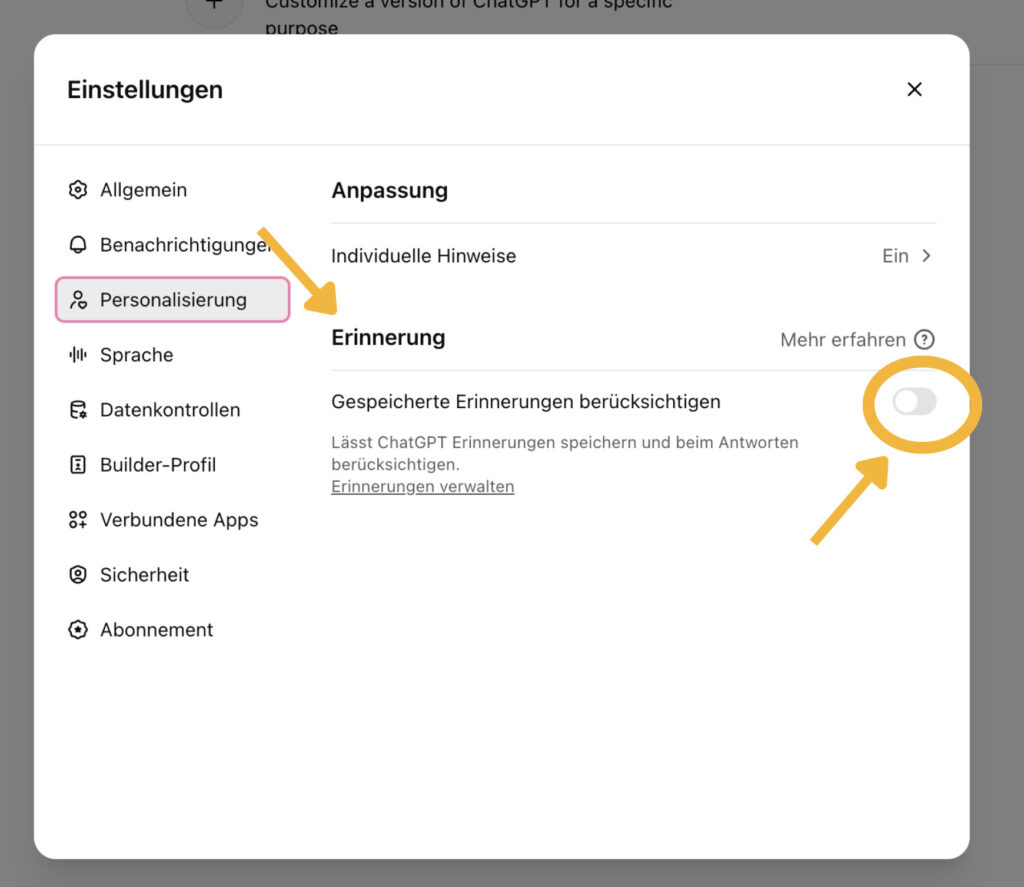The width and height of the screenshot is (1024, 887).
Task: Click the Erinnerungen verwalten link
Action: click(x=422, y=487)
